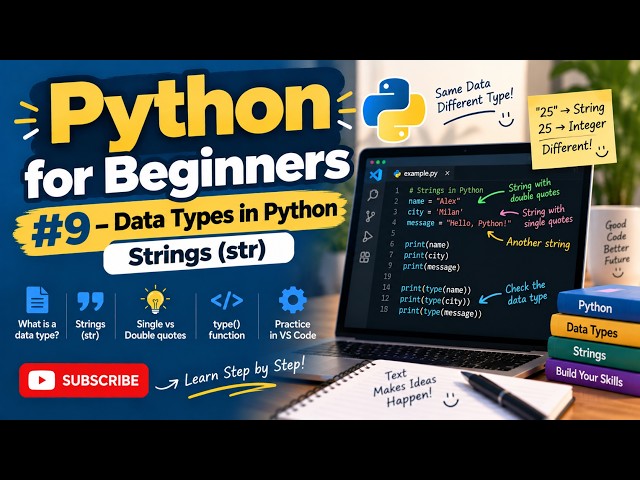Click the blue 'Python' book spine

pyautogui.click(x=598, y=304)
